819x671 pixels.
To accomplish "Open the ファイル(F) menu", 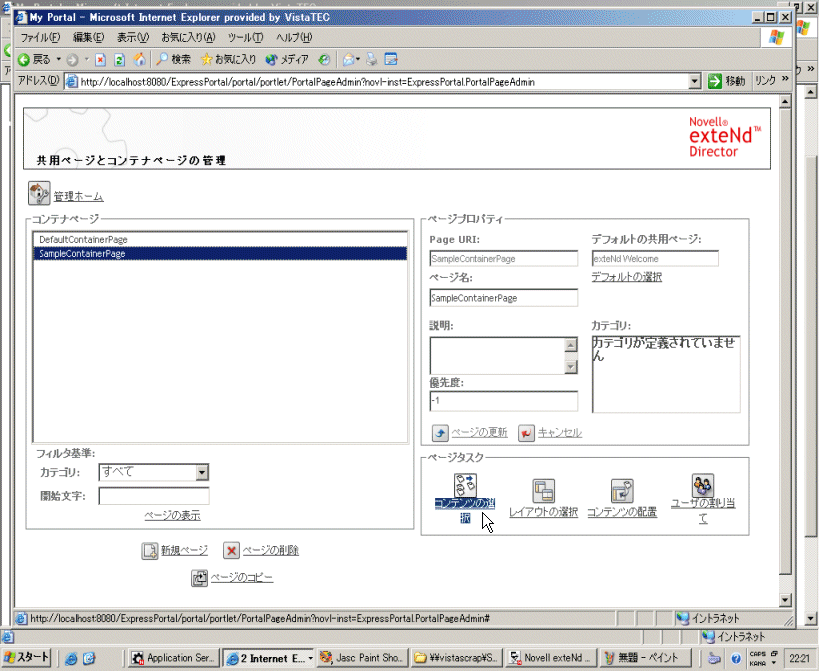I will 40,38.
